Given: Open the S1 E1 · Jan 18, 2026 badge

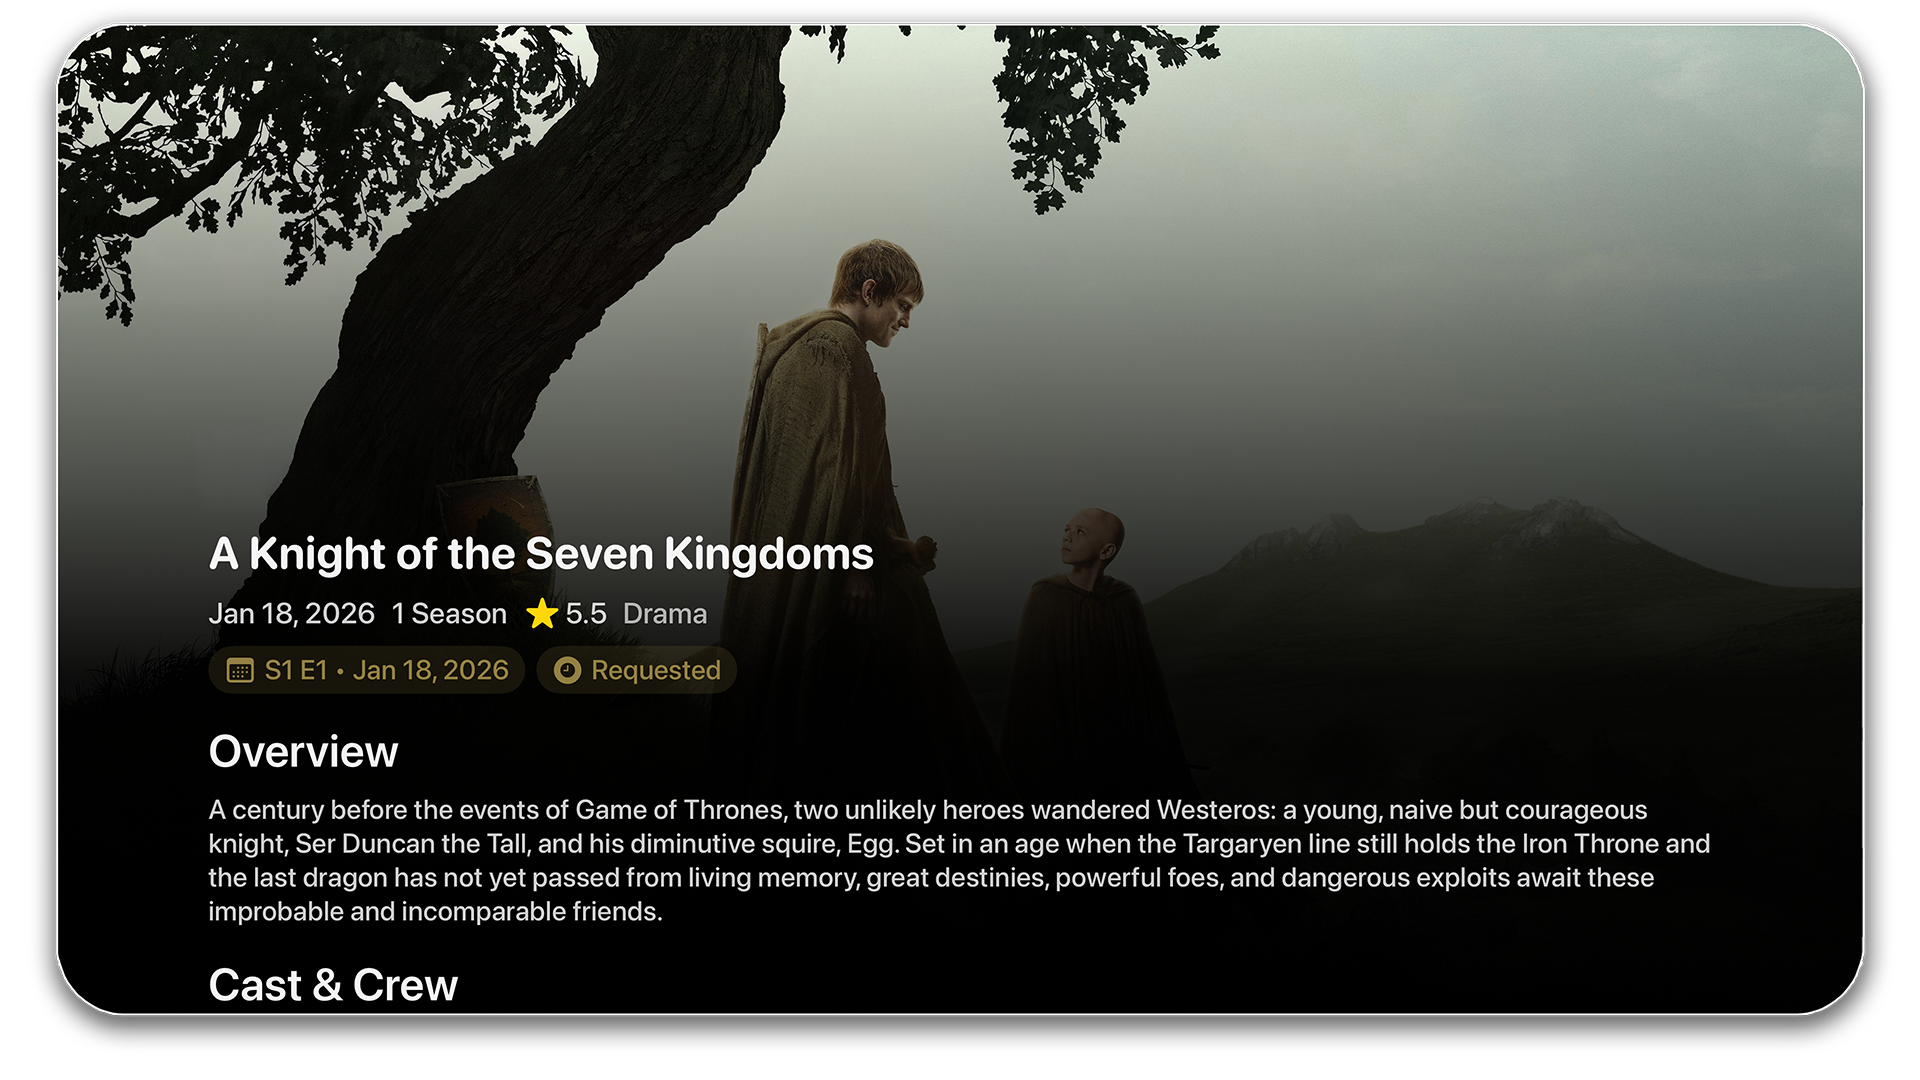Looking at the screenshot, I should tap(366, 670).
